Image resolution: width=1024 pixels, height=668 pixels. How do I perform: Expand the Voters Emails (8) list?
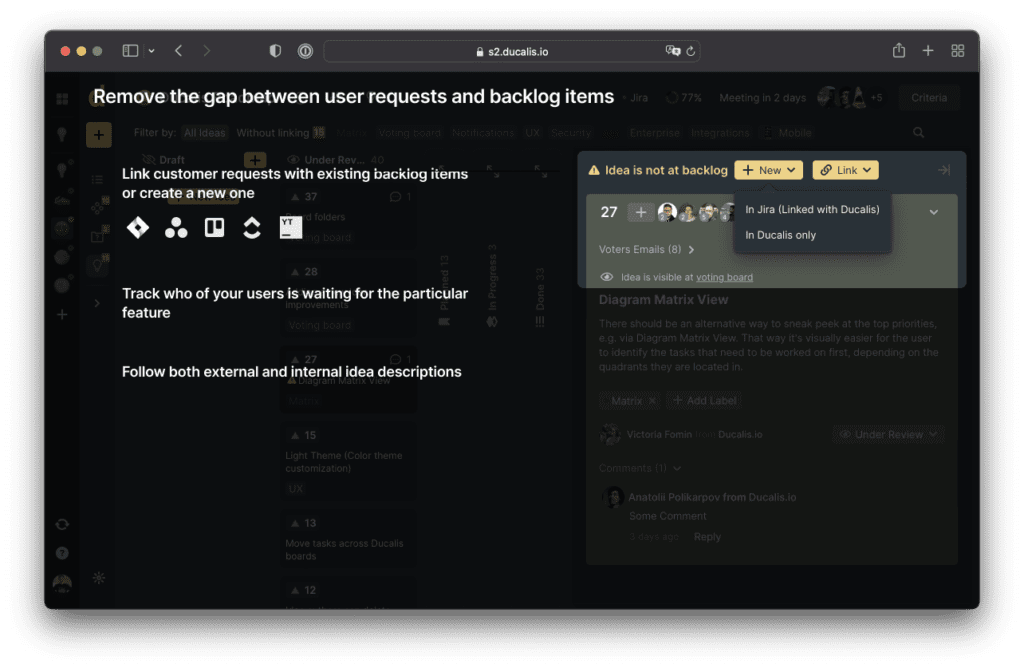tap(646, 249)
